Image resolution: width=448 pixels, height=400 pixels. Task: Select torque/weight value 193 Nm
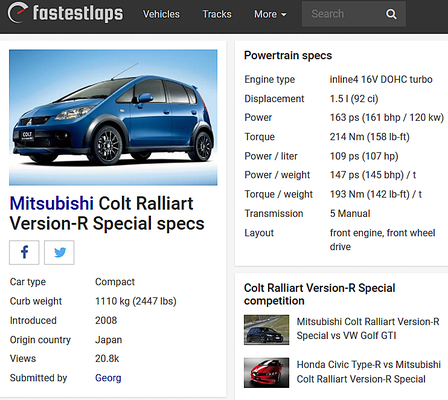pos(376,194)
